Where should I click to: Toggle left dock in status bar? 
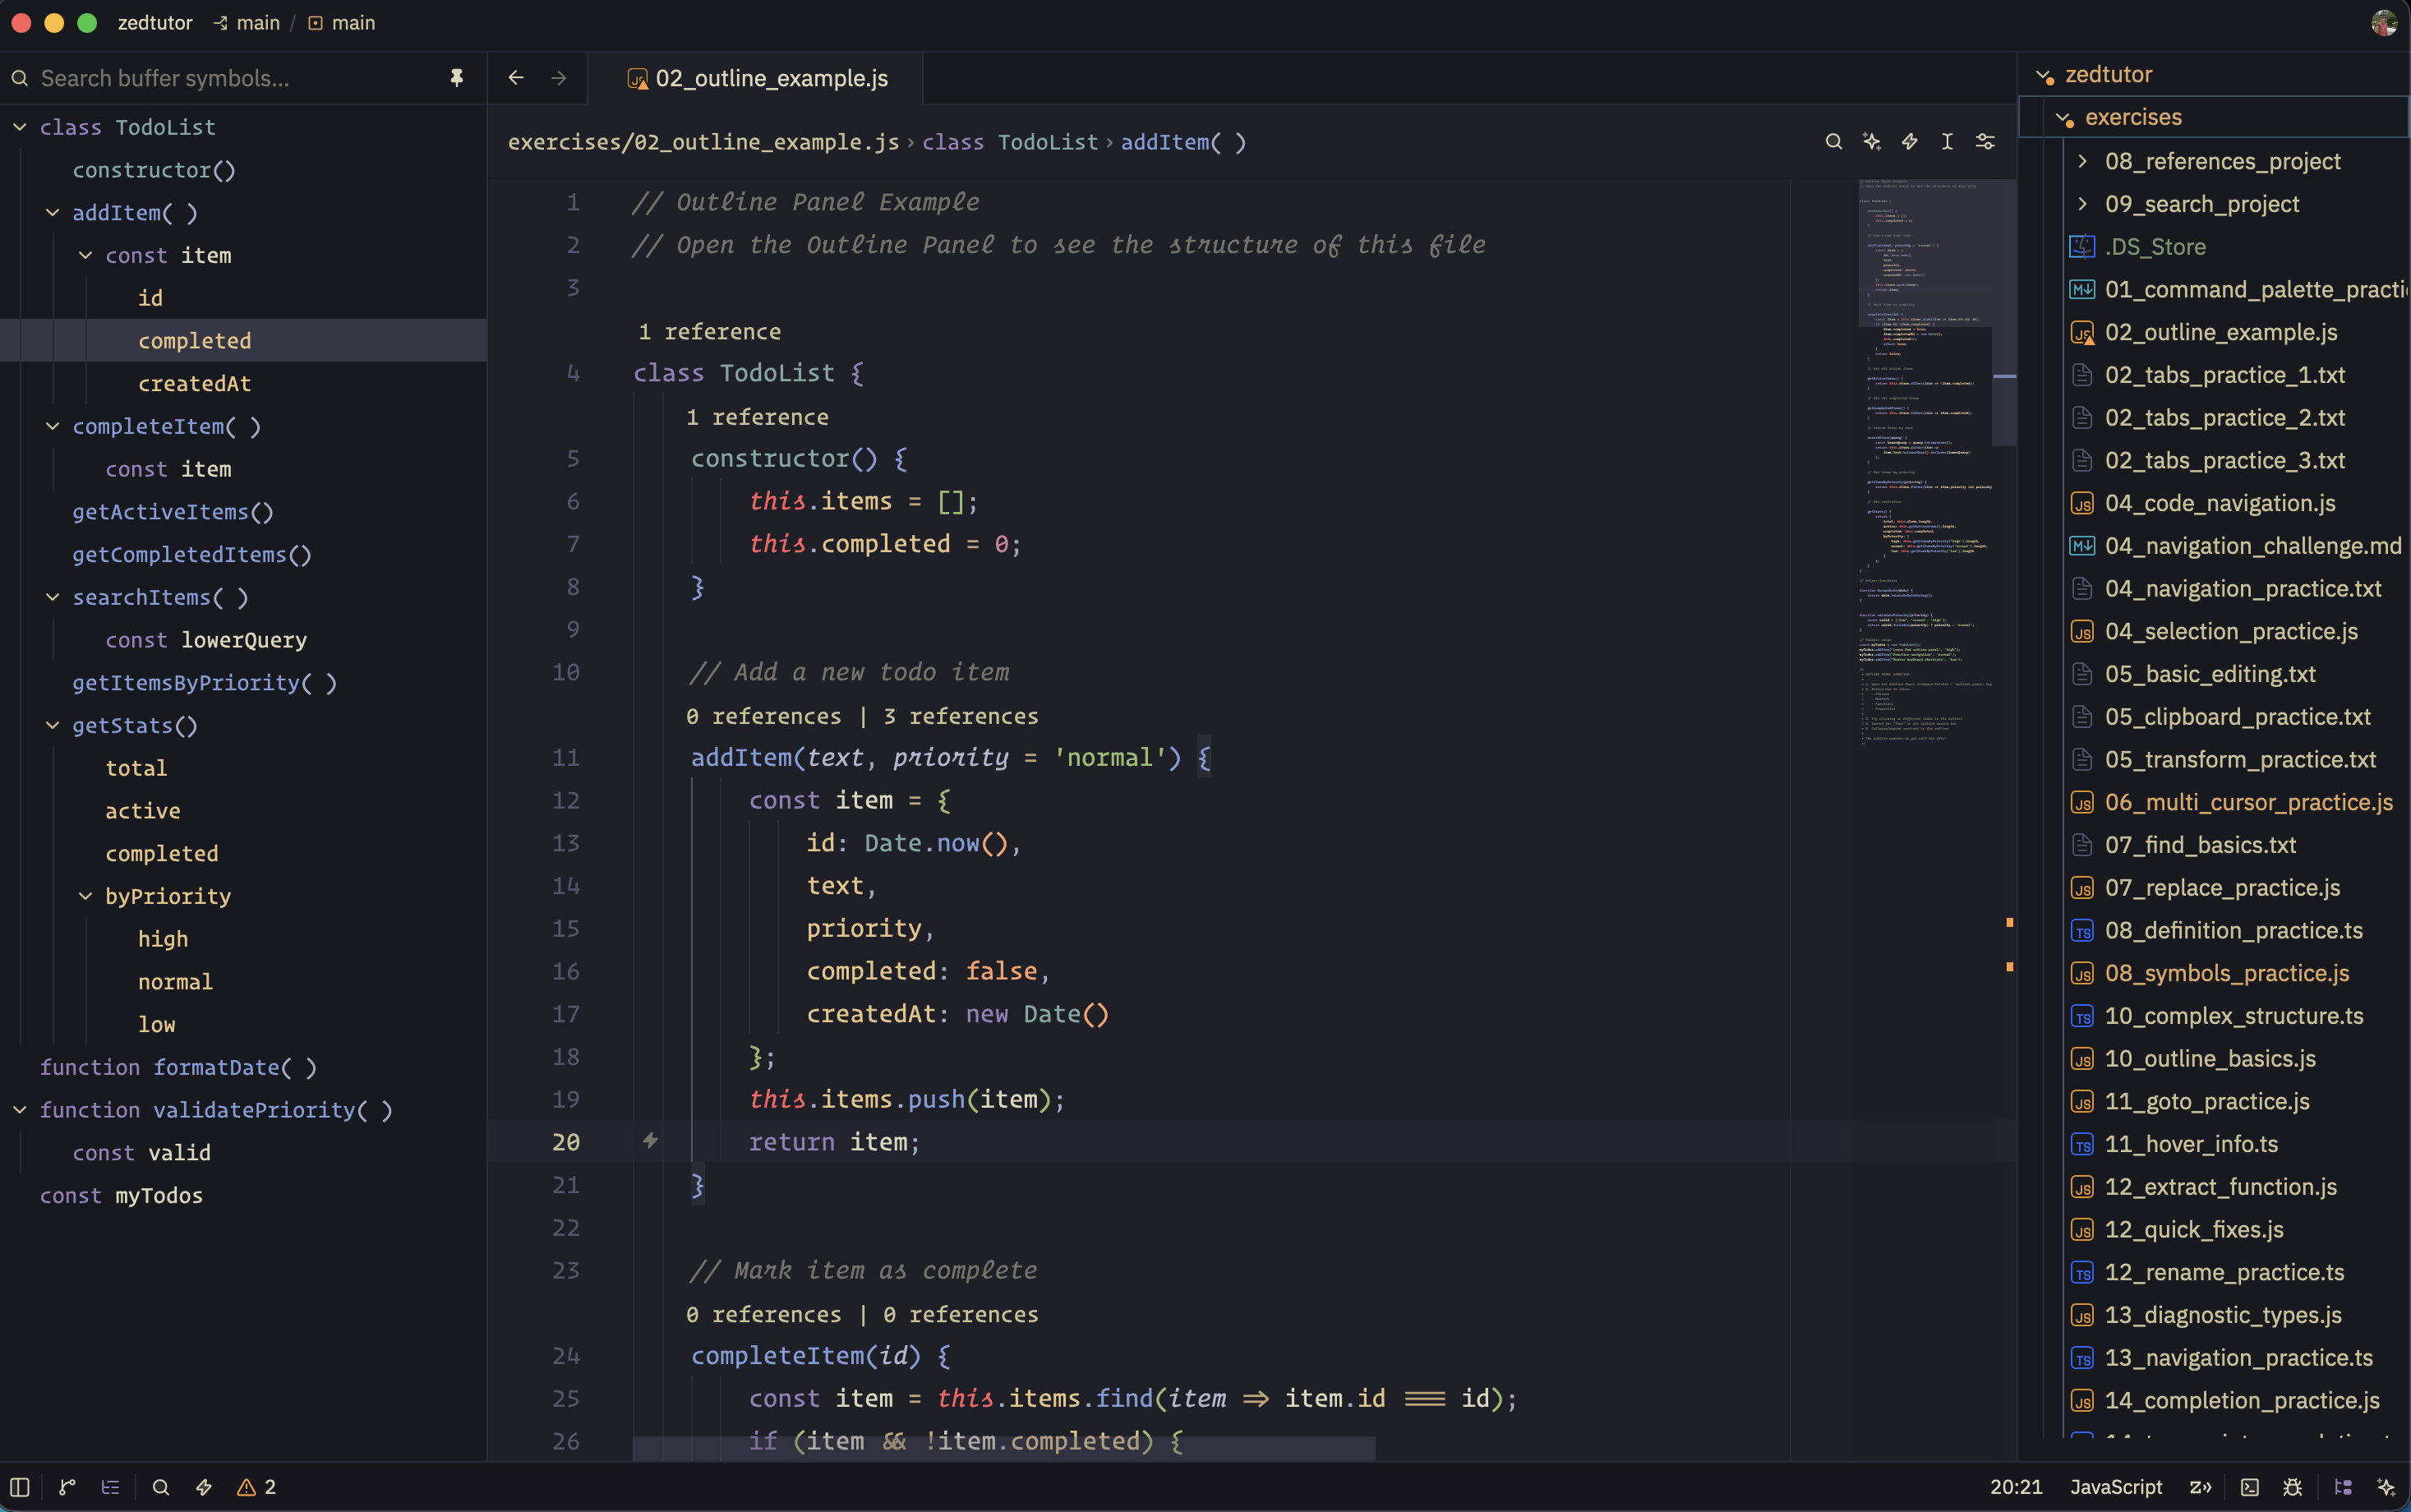click(20, 1487)
